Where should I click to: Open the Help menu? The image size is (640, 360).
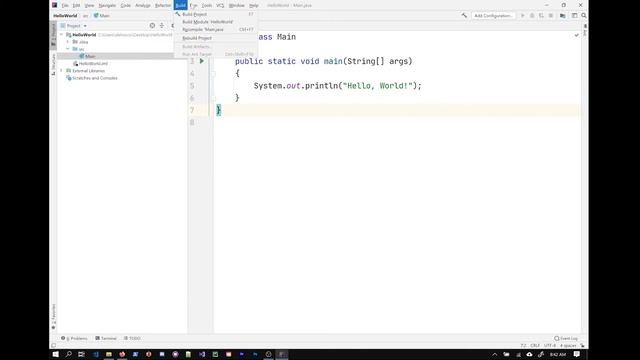[253, 5]
